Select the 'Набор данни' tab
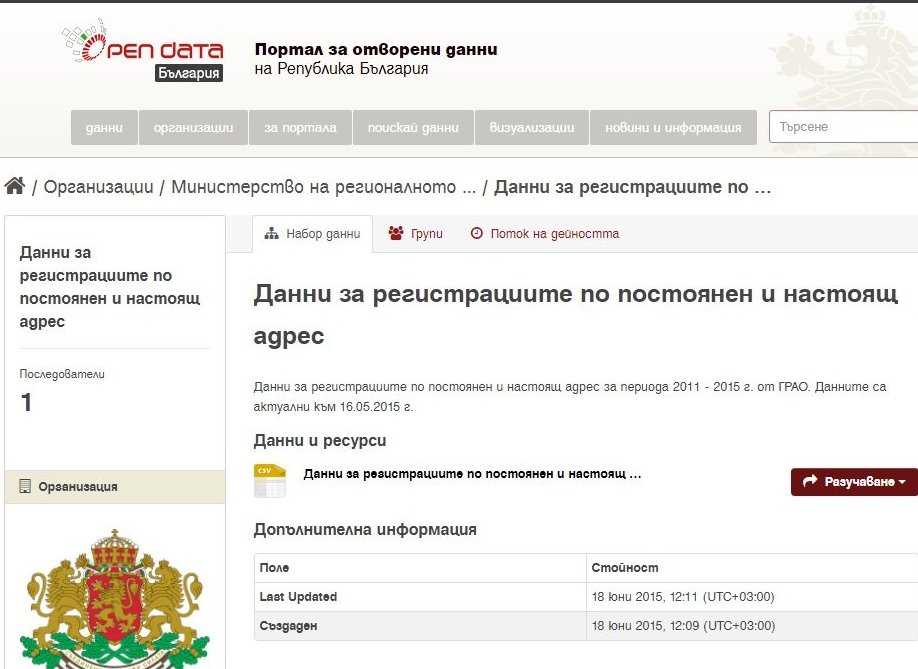This screenshot has width=918, height=669. 312,234
